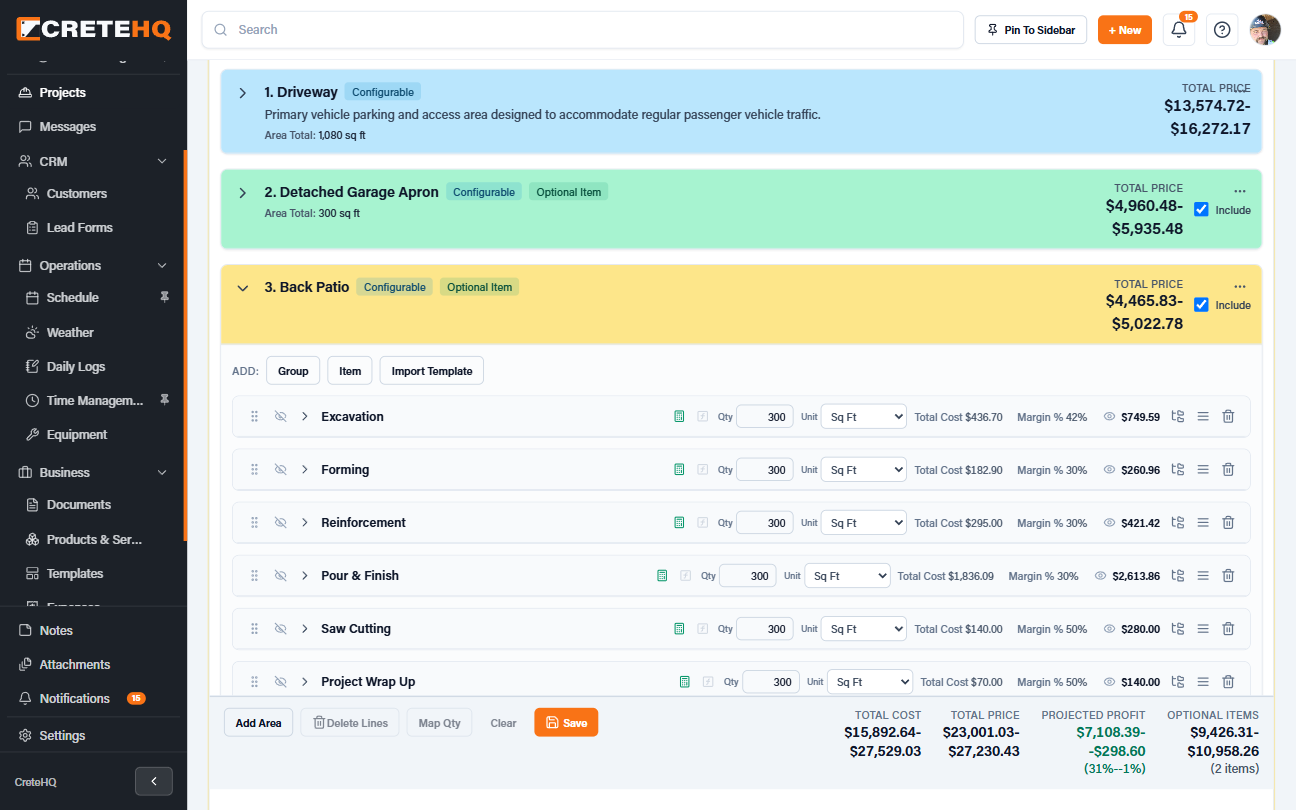Collapse the Back Patio area
The width and height of the screenshot is (1296, 810).
click(x=242, y=288)
